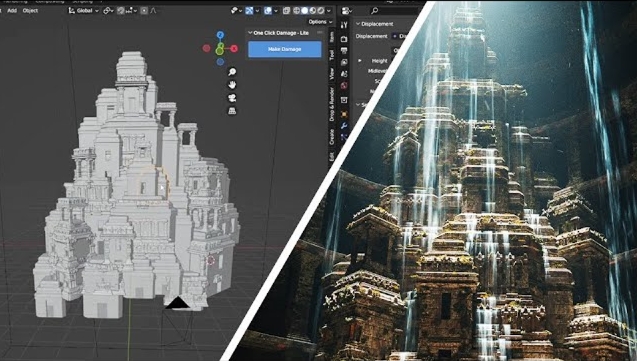Open the snapping options dropdown

pyautogui.click(x=132, y=11)
